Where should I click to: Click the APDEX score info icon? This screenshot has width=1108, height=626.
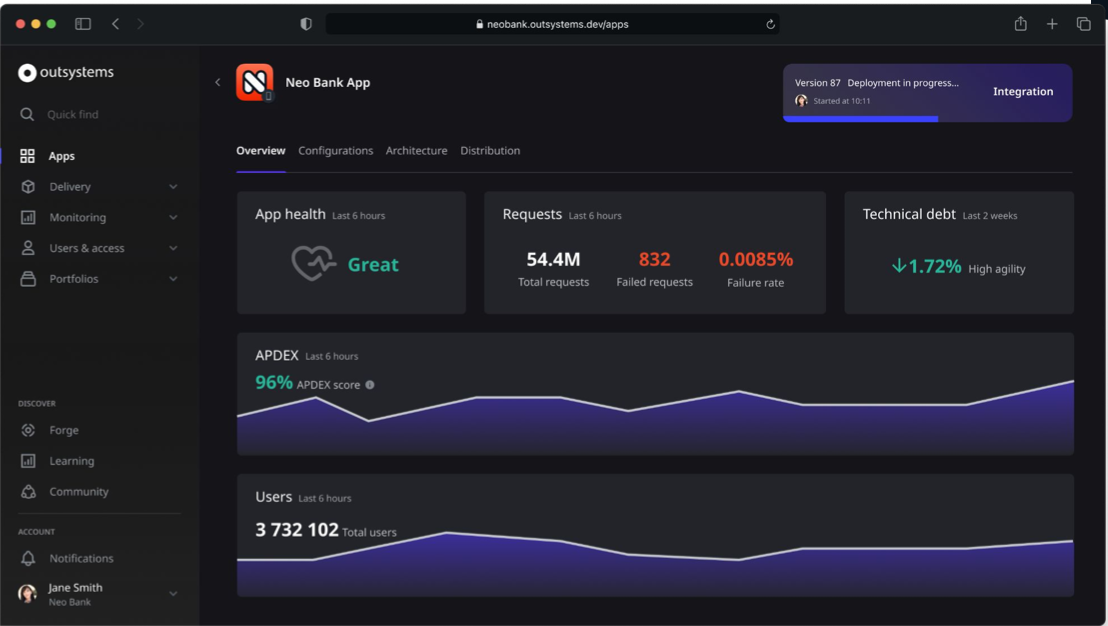[370, 385]
